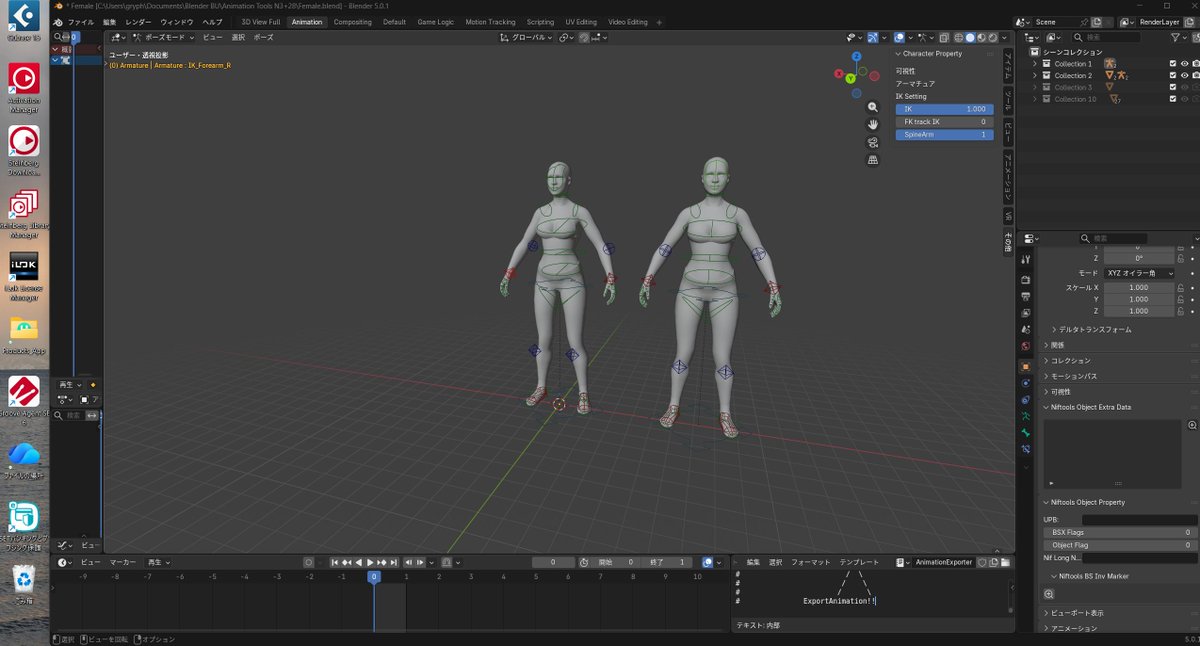Open the Render properties tab icon
The width and height of the screenshot is (1200, 646).
click(x=1025, y=279)
